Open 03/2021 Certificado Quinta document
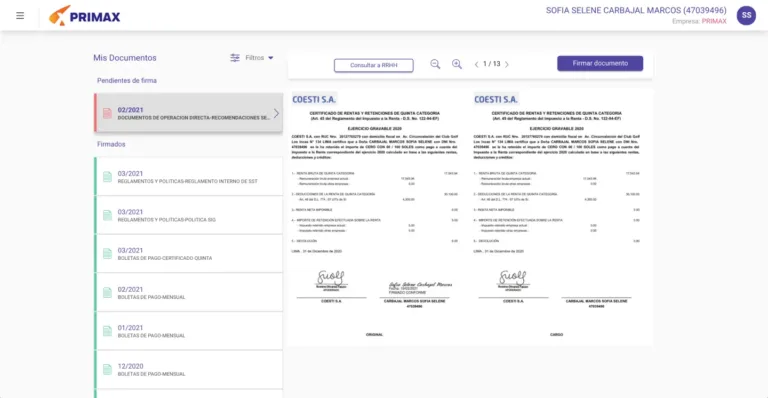 click(x=189, y=254)
